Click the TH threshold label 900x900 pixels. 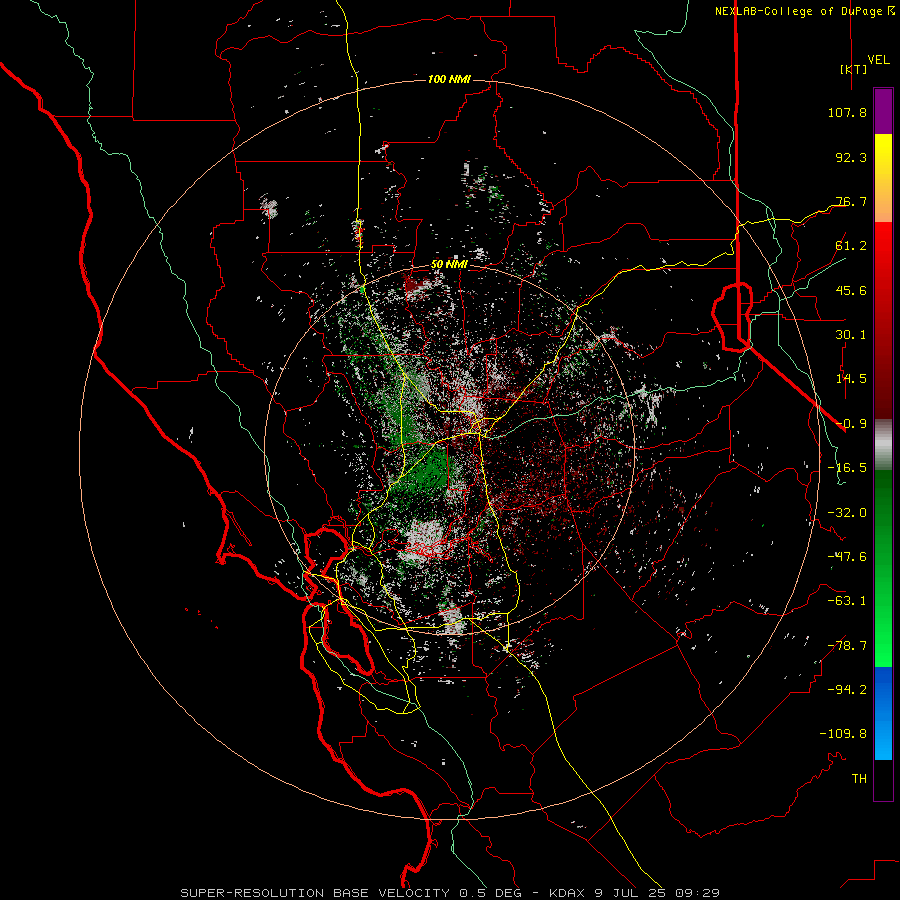click(x=859, y=779)
